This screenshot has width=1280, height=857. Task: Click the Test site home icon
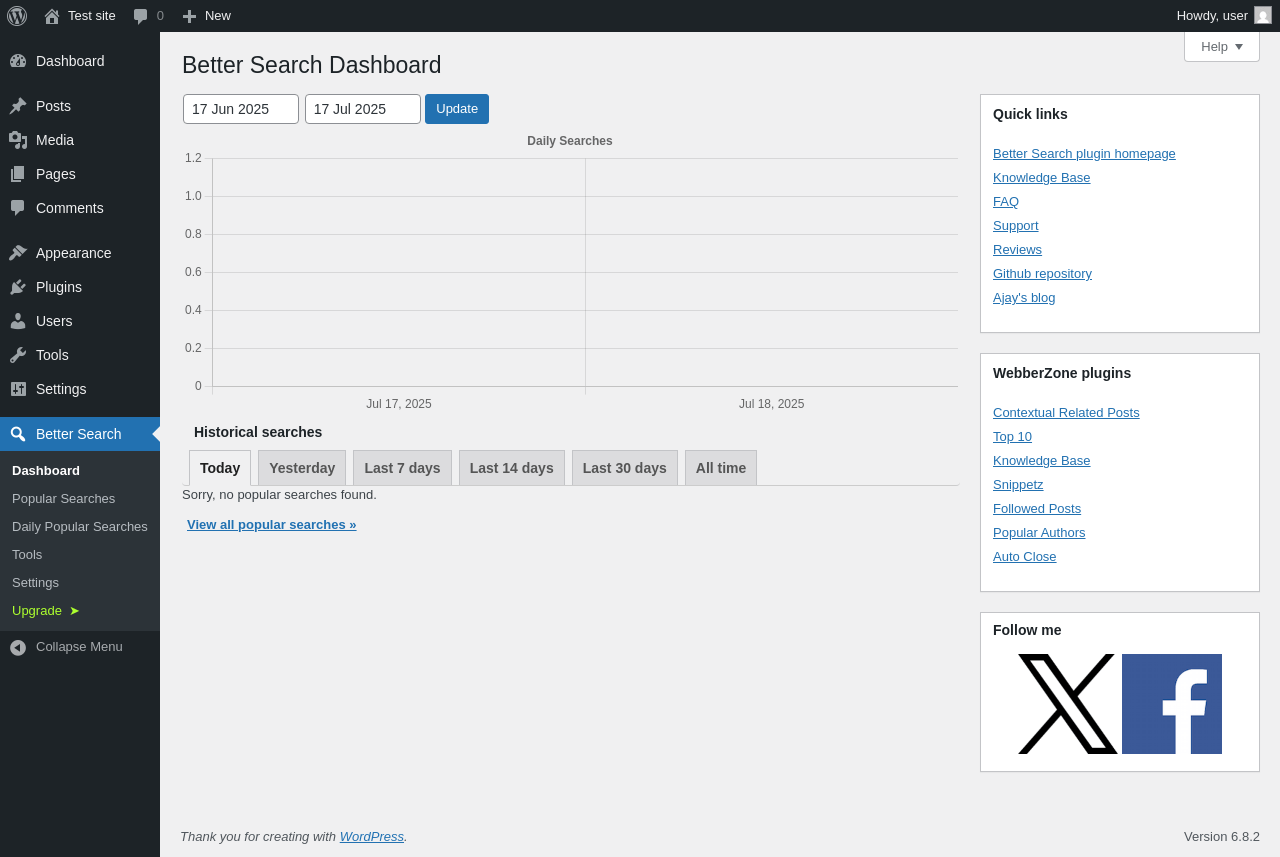pyautogui.click(x=52, y=16)
